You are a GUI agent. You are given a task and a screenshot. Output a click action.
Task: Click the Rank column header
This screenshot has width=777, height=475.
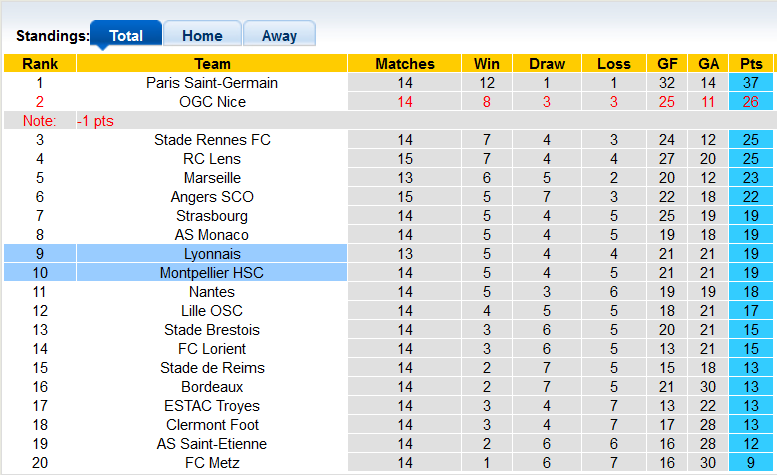pos(40,64)
